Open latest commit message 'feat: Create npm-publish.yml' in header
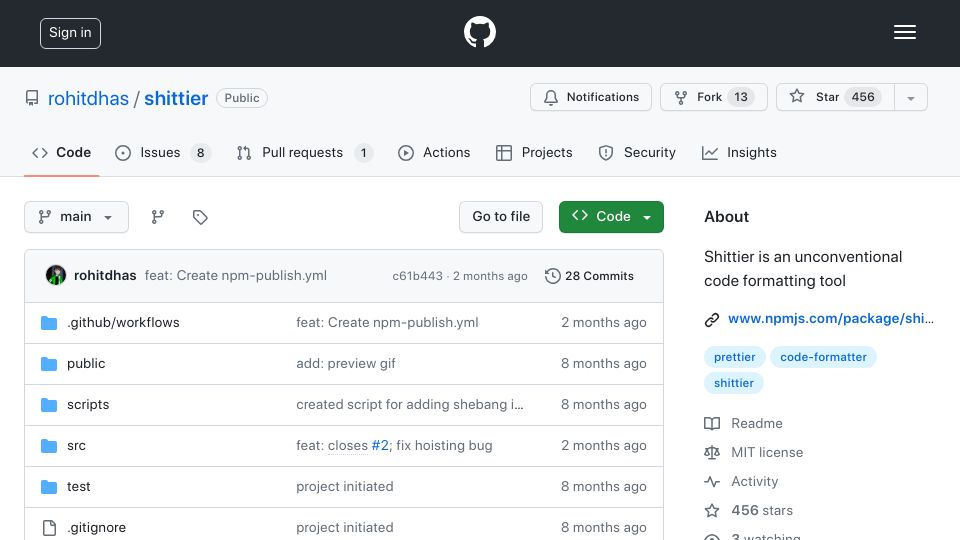960x540 pixels. [236, 276]
